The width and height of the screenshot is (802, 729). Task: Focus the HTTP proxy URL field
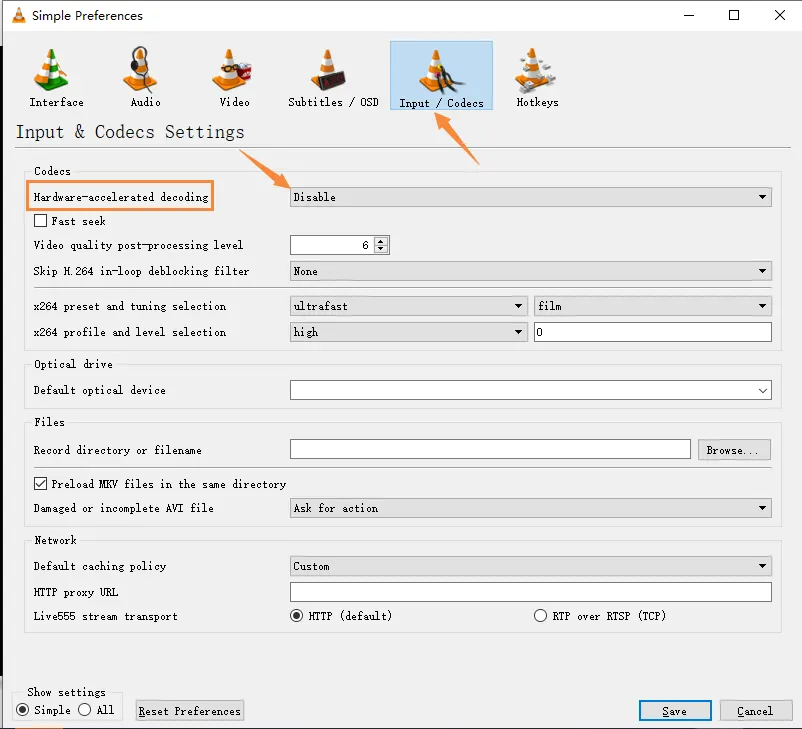[530, 592]
